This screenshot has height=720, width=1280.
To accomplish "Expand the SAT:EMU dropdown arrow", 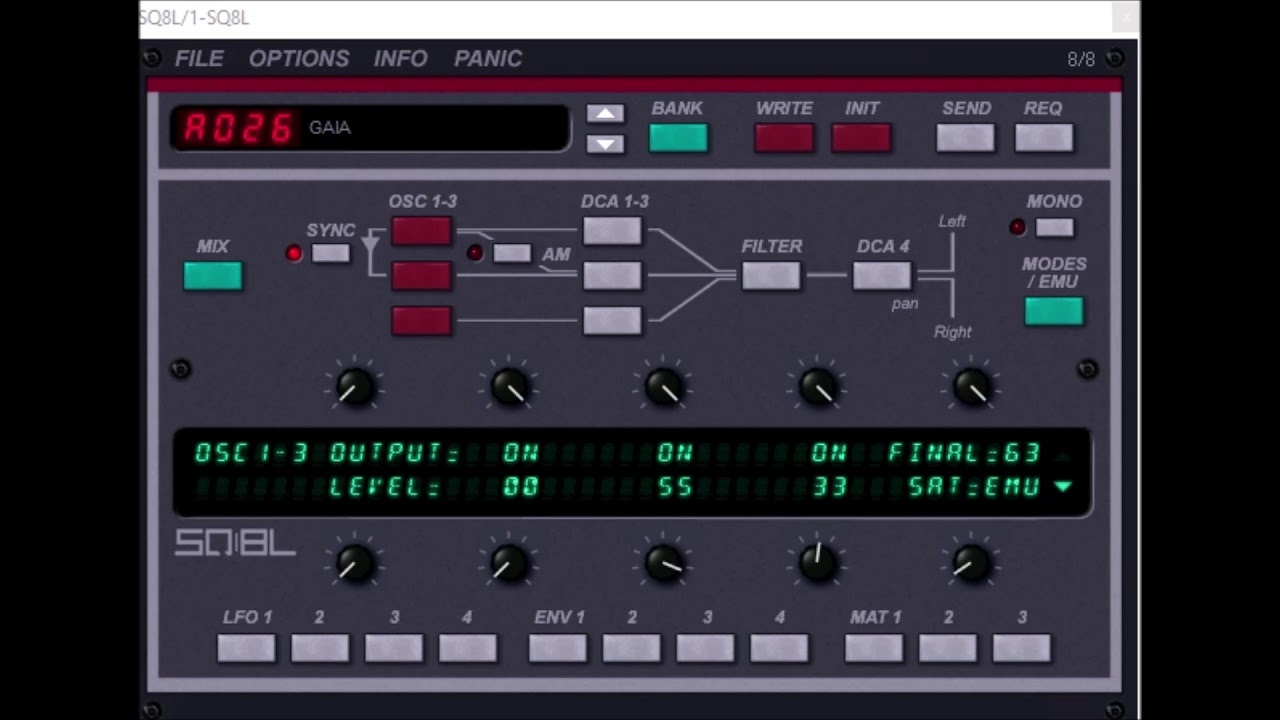I will (x=1063, y=487).
